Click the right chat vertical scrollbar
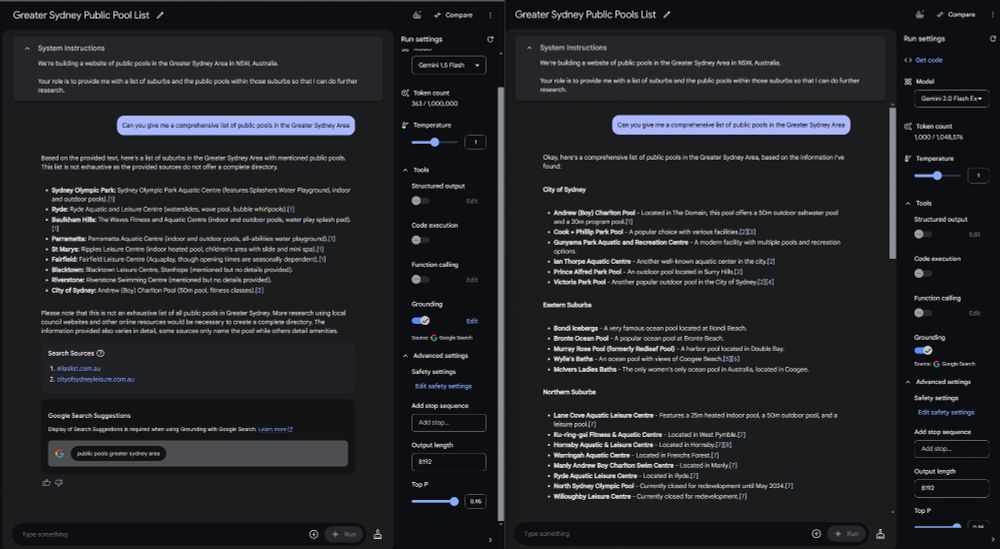Viewport: 1000px width, 549px height. [892, 183]
